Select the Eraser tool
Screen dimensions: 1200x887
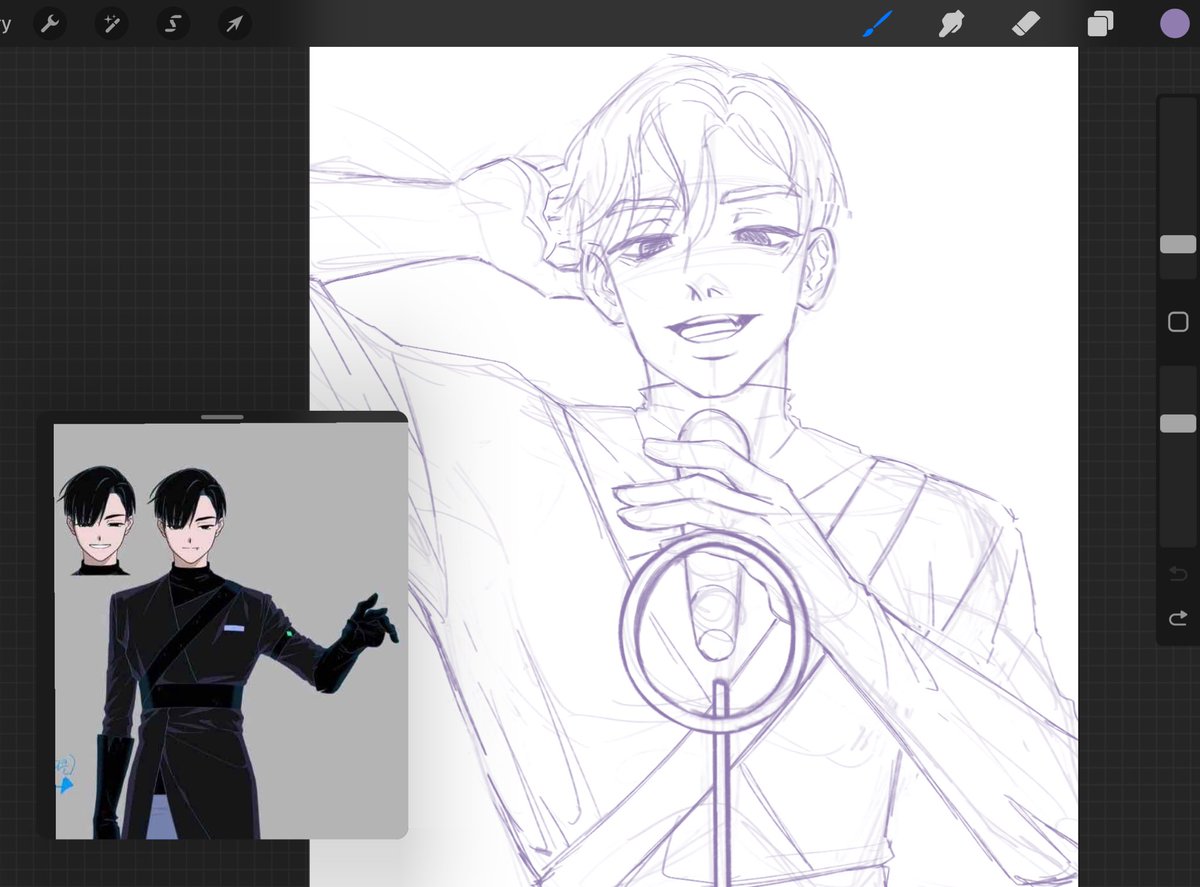point(1025,23)
